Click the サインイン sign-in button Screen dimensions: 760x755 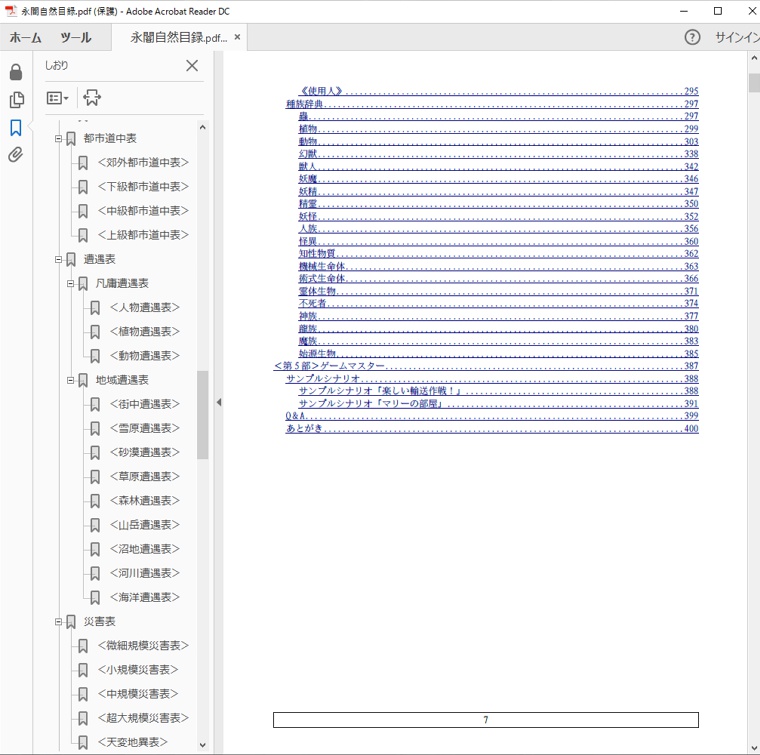coord(737,38)
